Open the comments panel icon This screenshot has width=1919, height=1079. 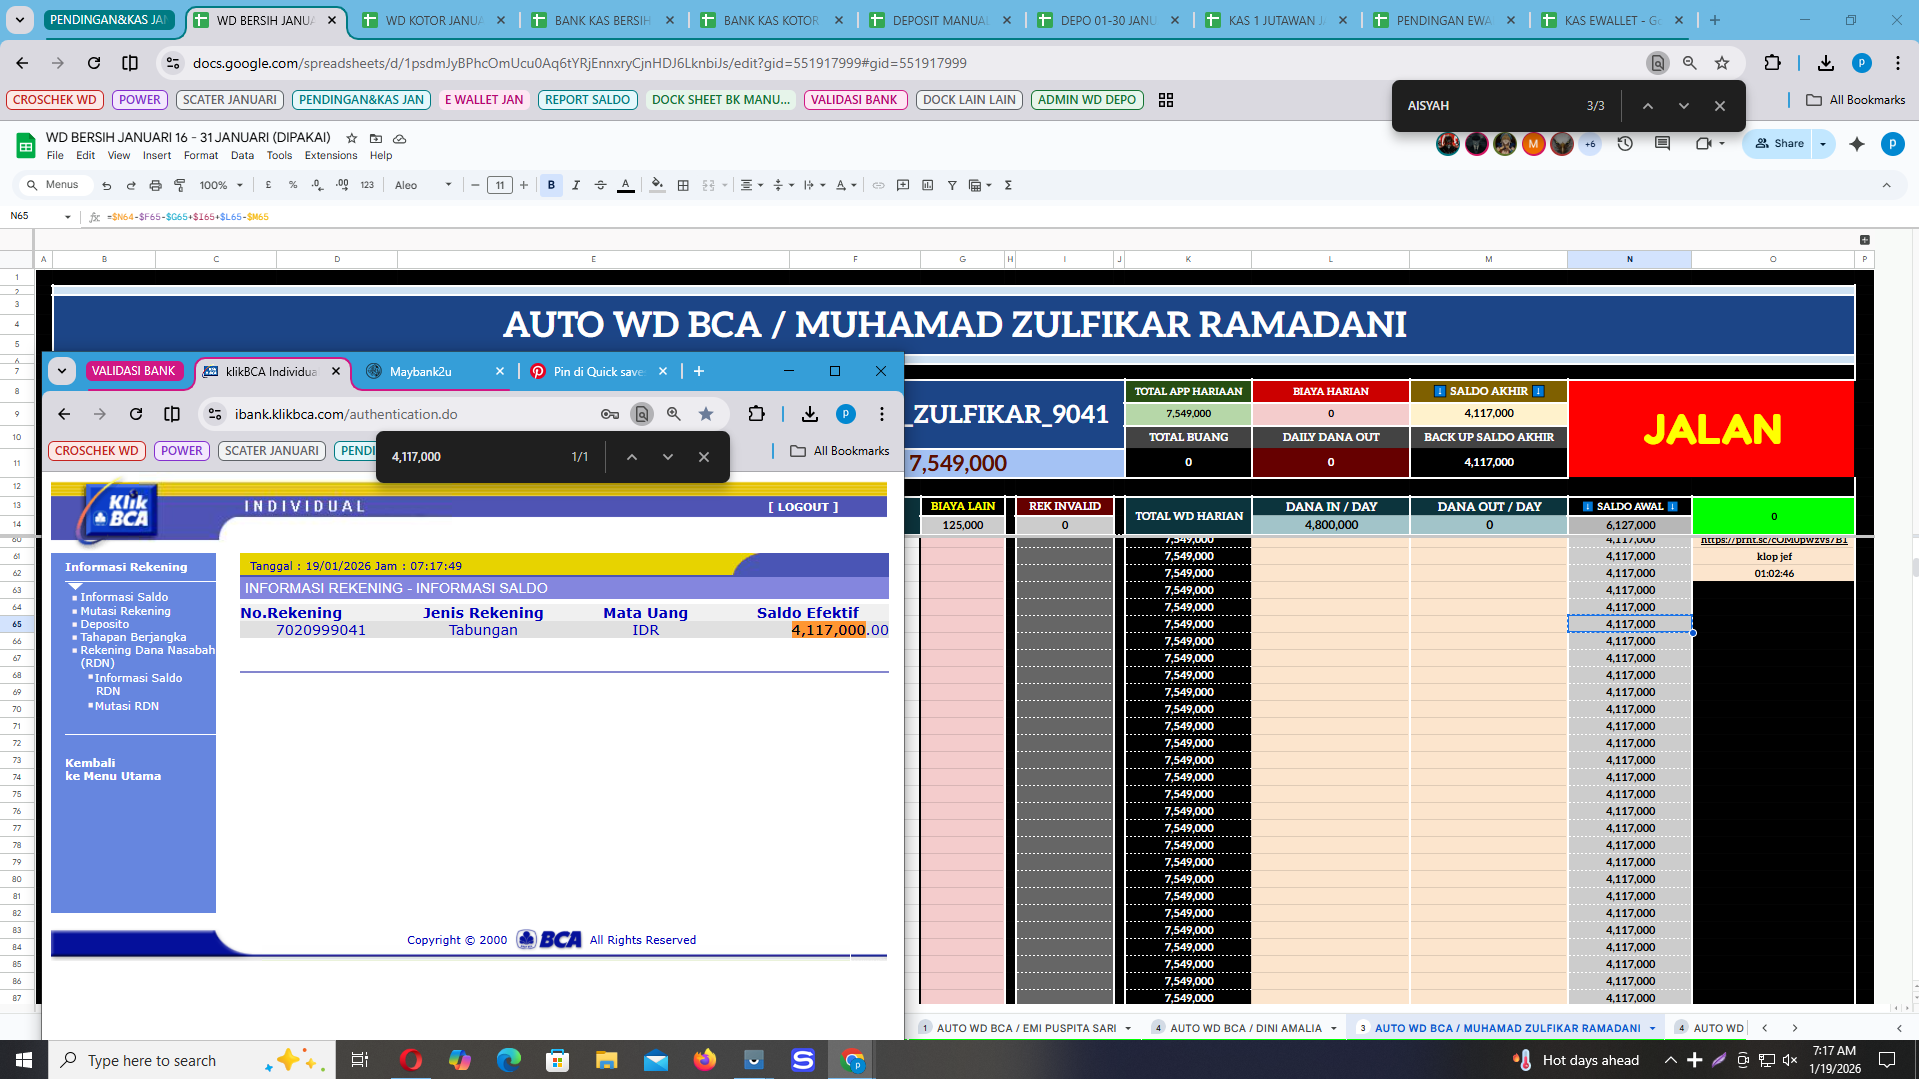tap(1662, 144)
